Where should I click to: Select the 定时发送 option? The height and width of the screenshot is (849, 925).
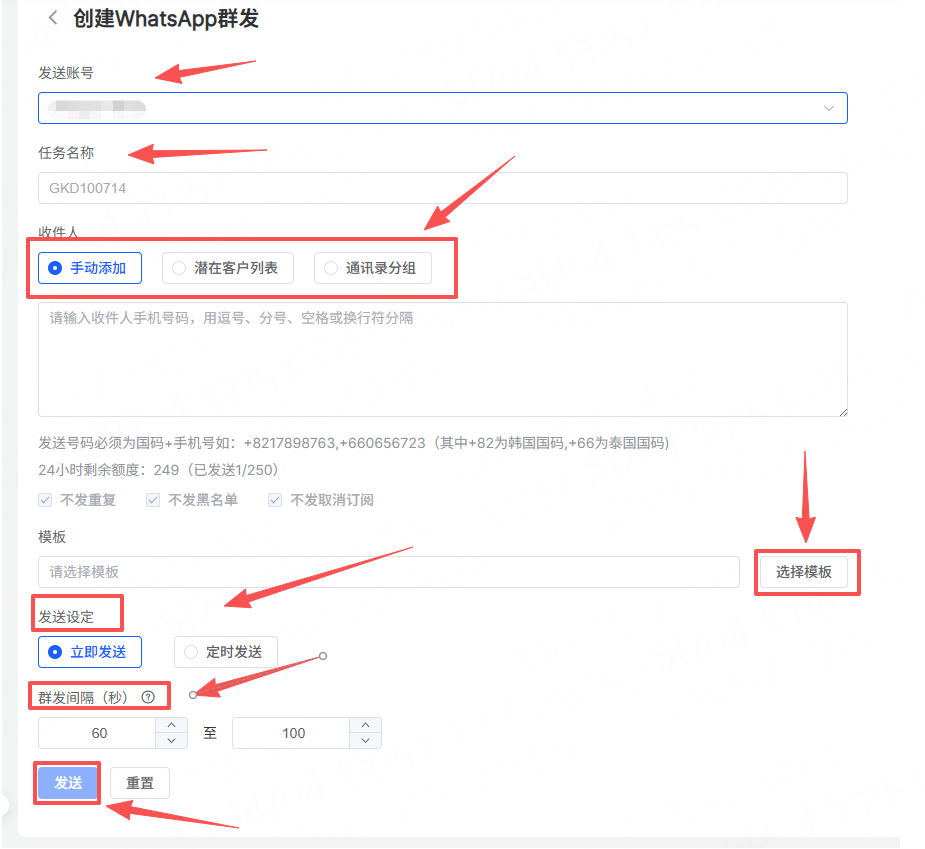click(x=225, y=652)
